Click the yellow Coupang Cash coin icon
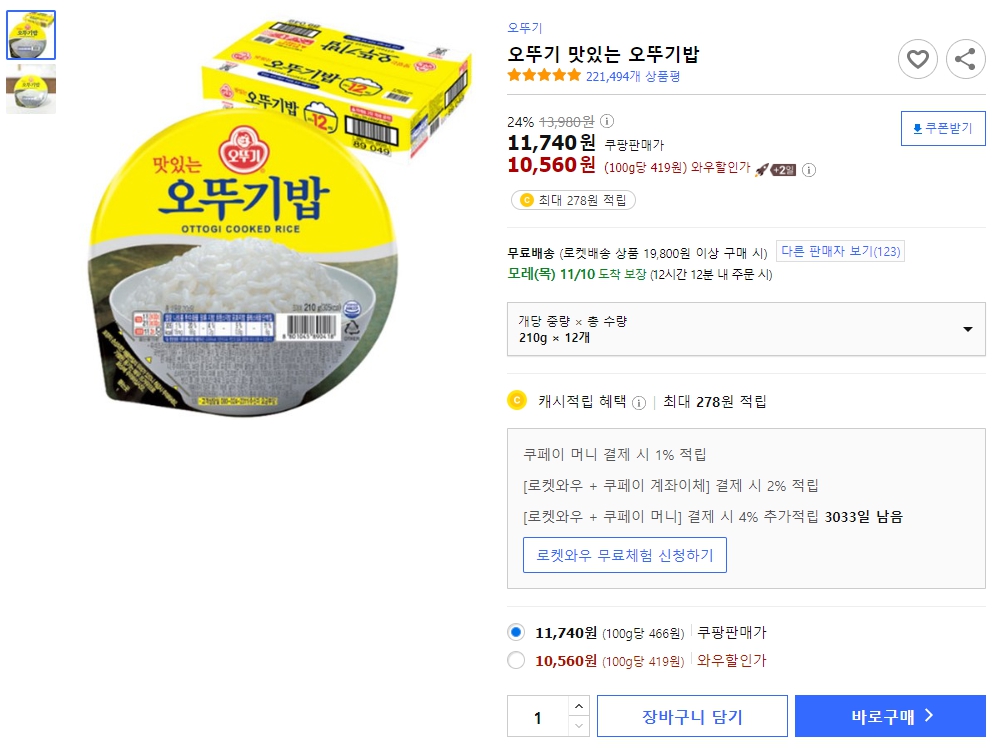Image resolution: width=996 pixels, height=749 pixels. (x=516, y=399)
